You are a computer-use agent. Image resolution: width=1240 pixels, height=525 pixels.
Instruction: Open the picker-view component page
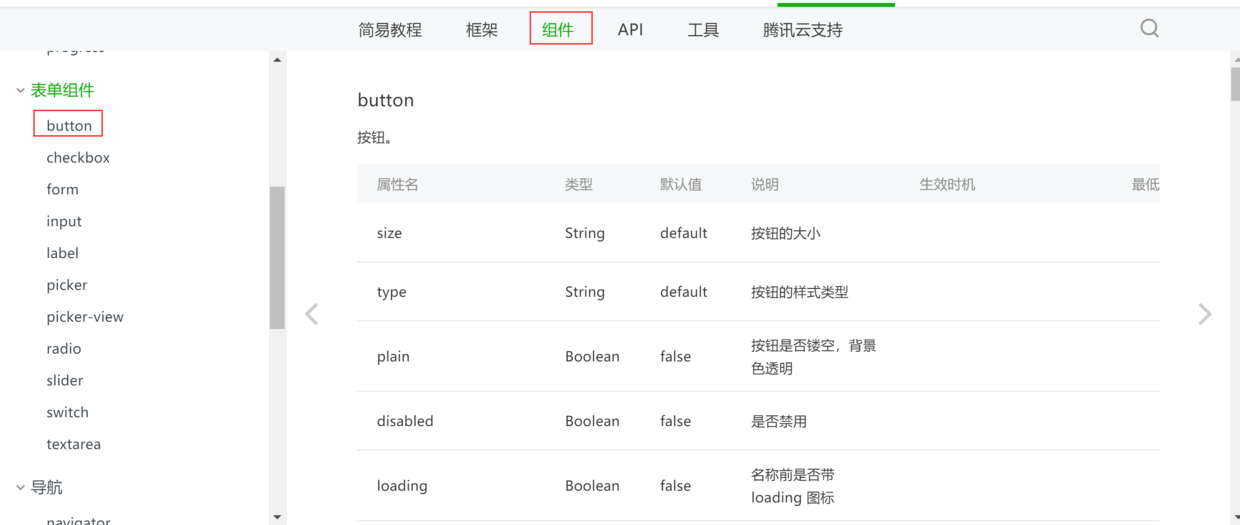click(85, 317)
